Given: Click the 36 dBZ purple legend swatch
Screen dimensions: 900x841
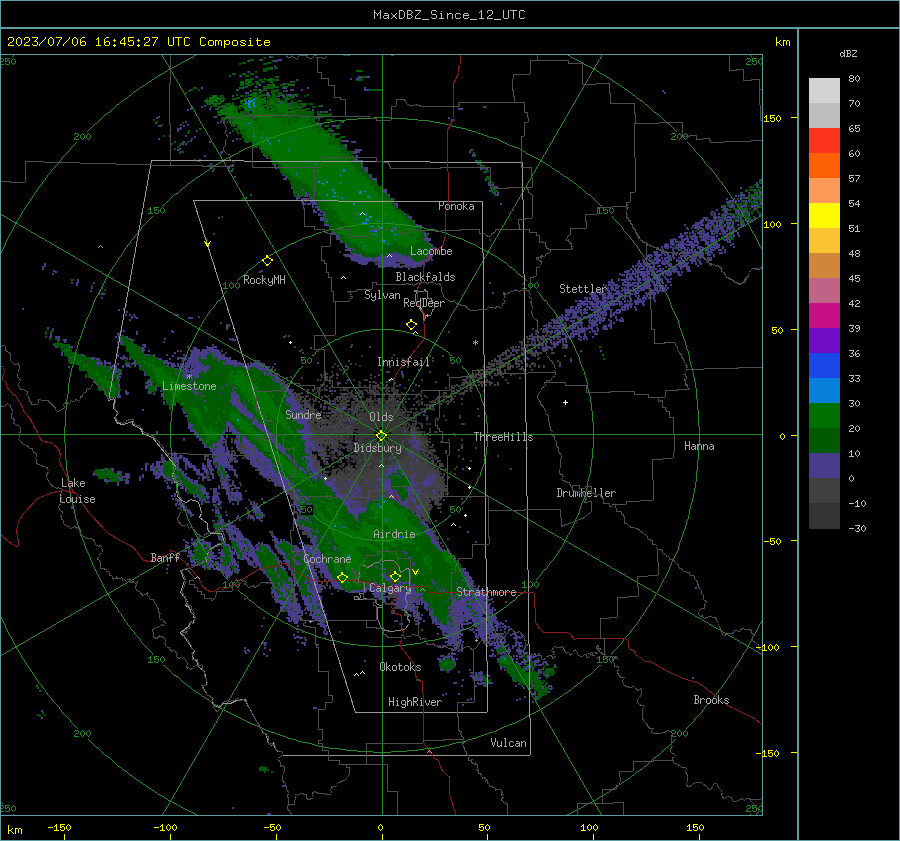Looking at the screenshot, I should coord(824,341).
